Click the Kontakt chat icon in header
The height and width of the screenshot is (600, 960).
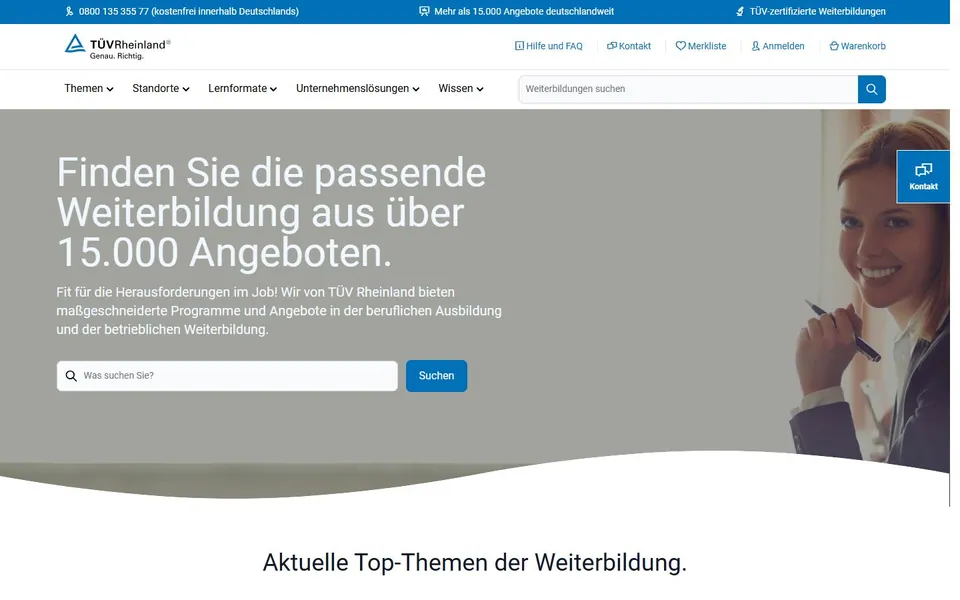click(x=612, y=46)
